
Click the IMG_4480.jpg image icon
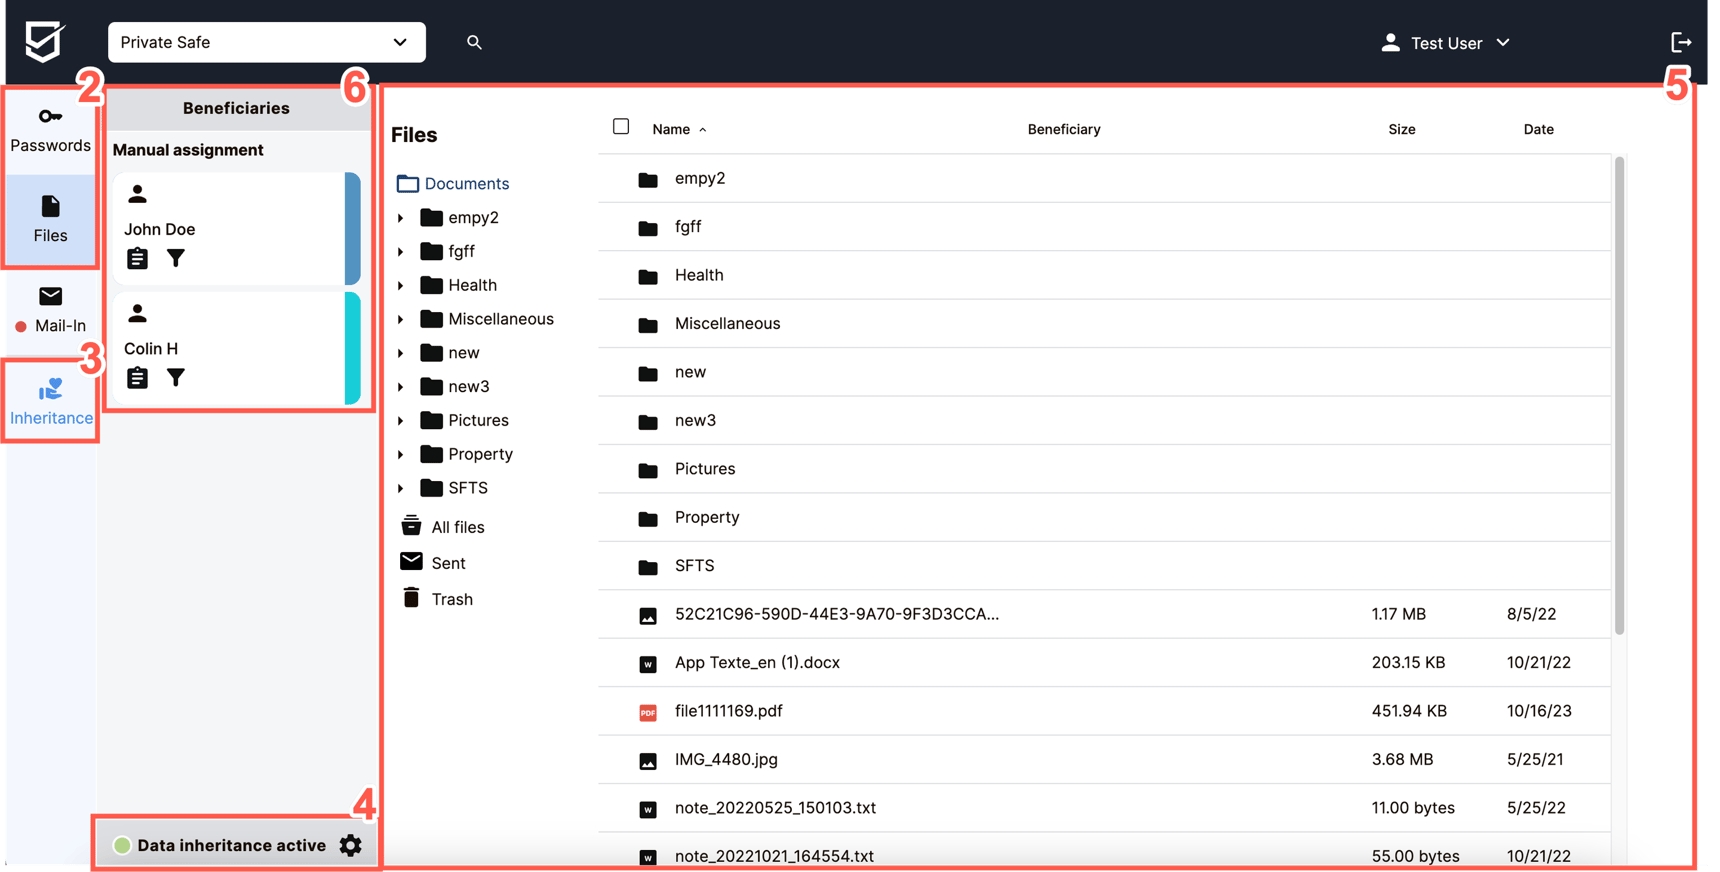pos(648,761)
